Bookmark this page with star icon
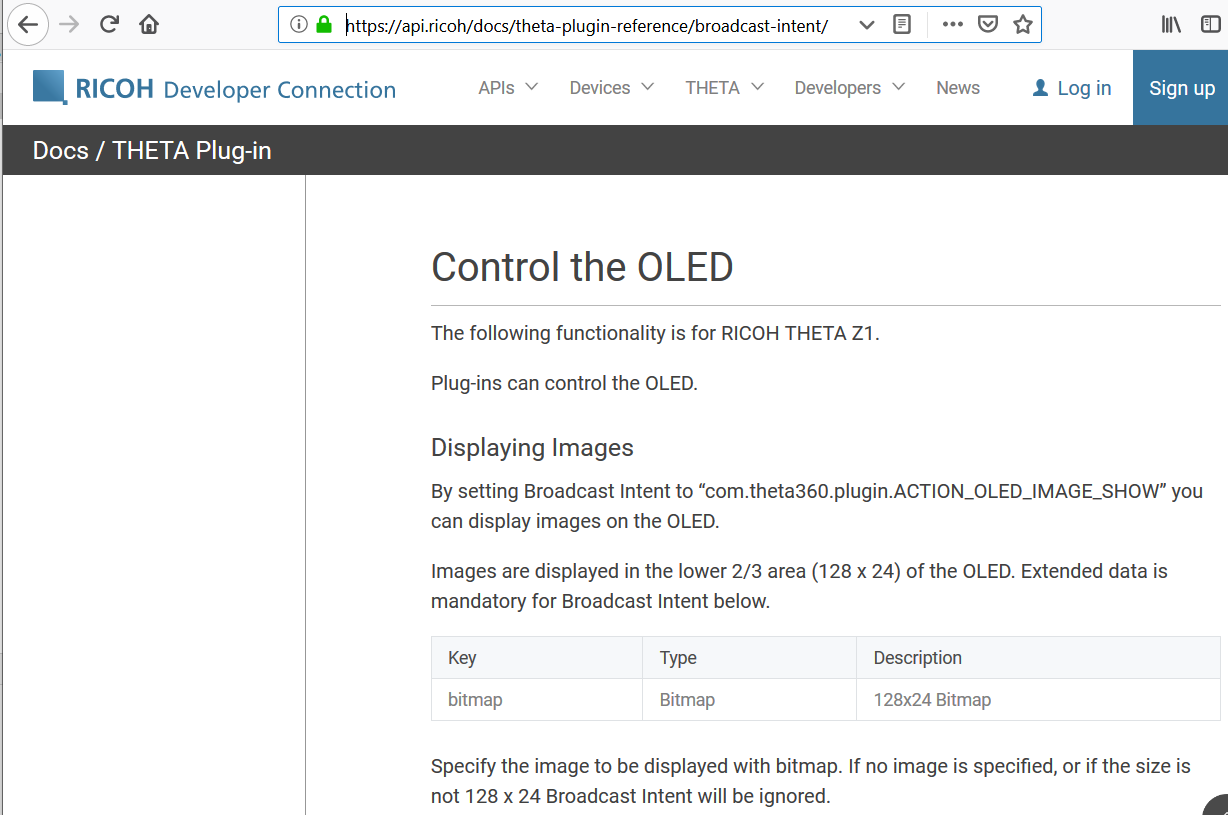 pos(1022,25)
